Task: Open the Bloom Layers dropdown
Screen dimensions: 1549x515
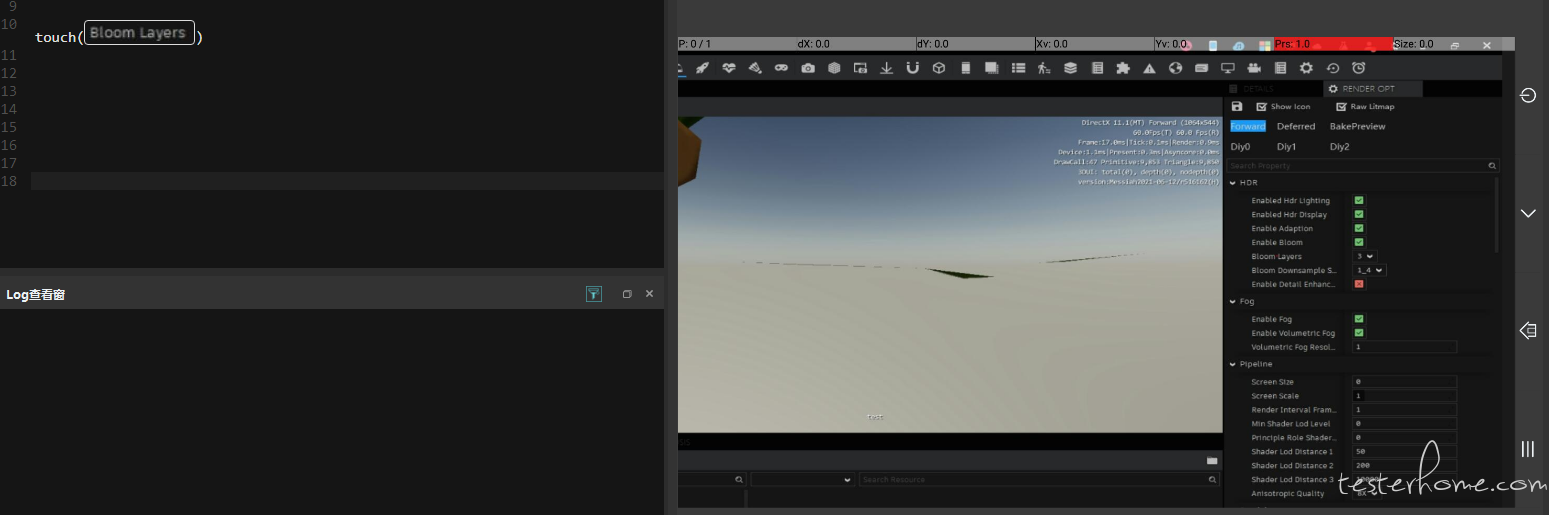Action: (1365, 256)
